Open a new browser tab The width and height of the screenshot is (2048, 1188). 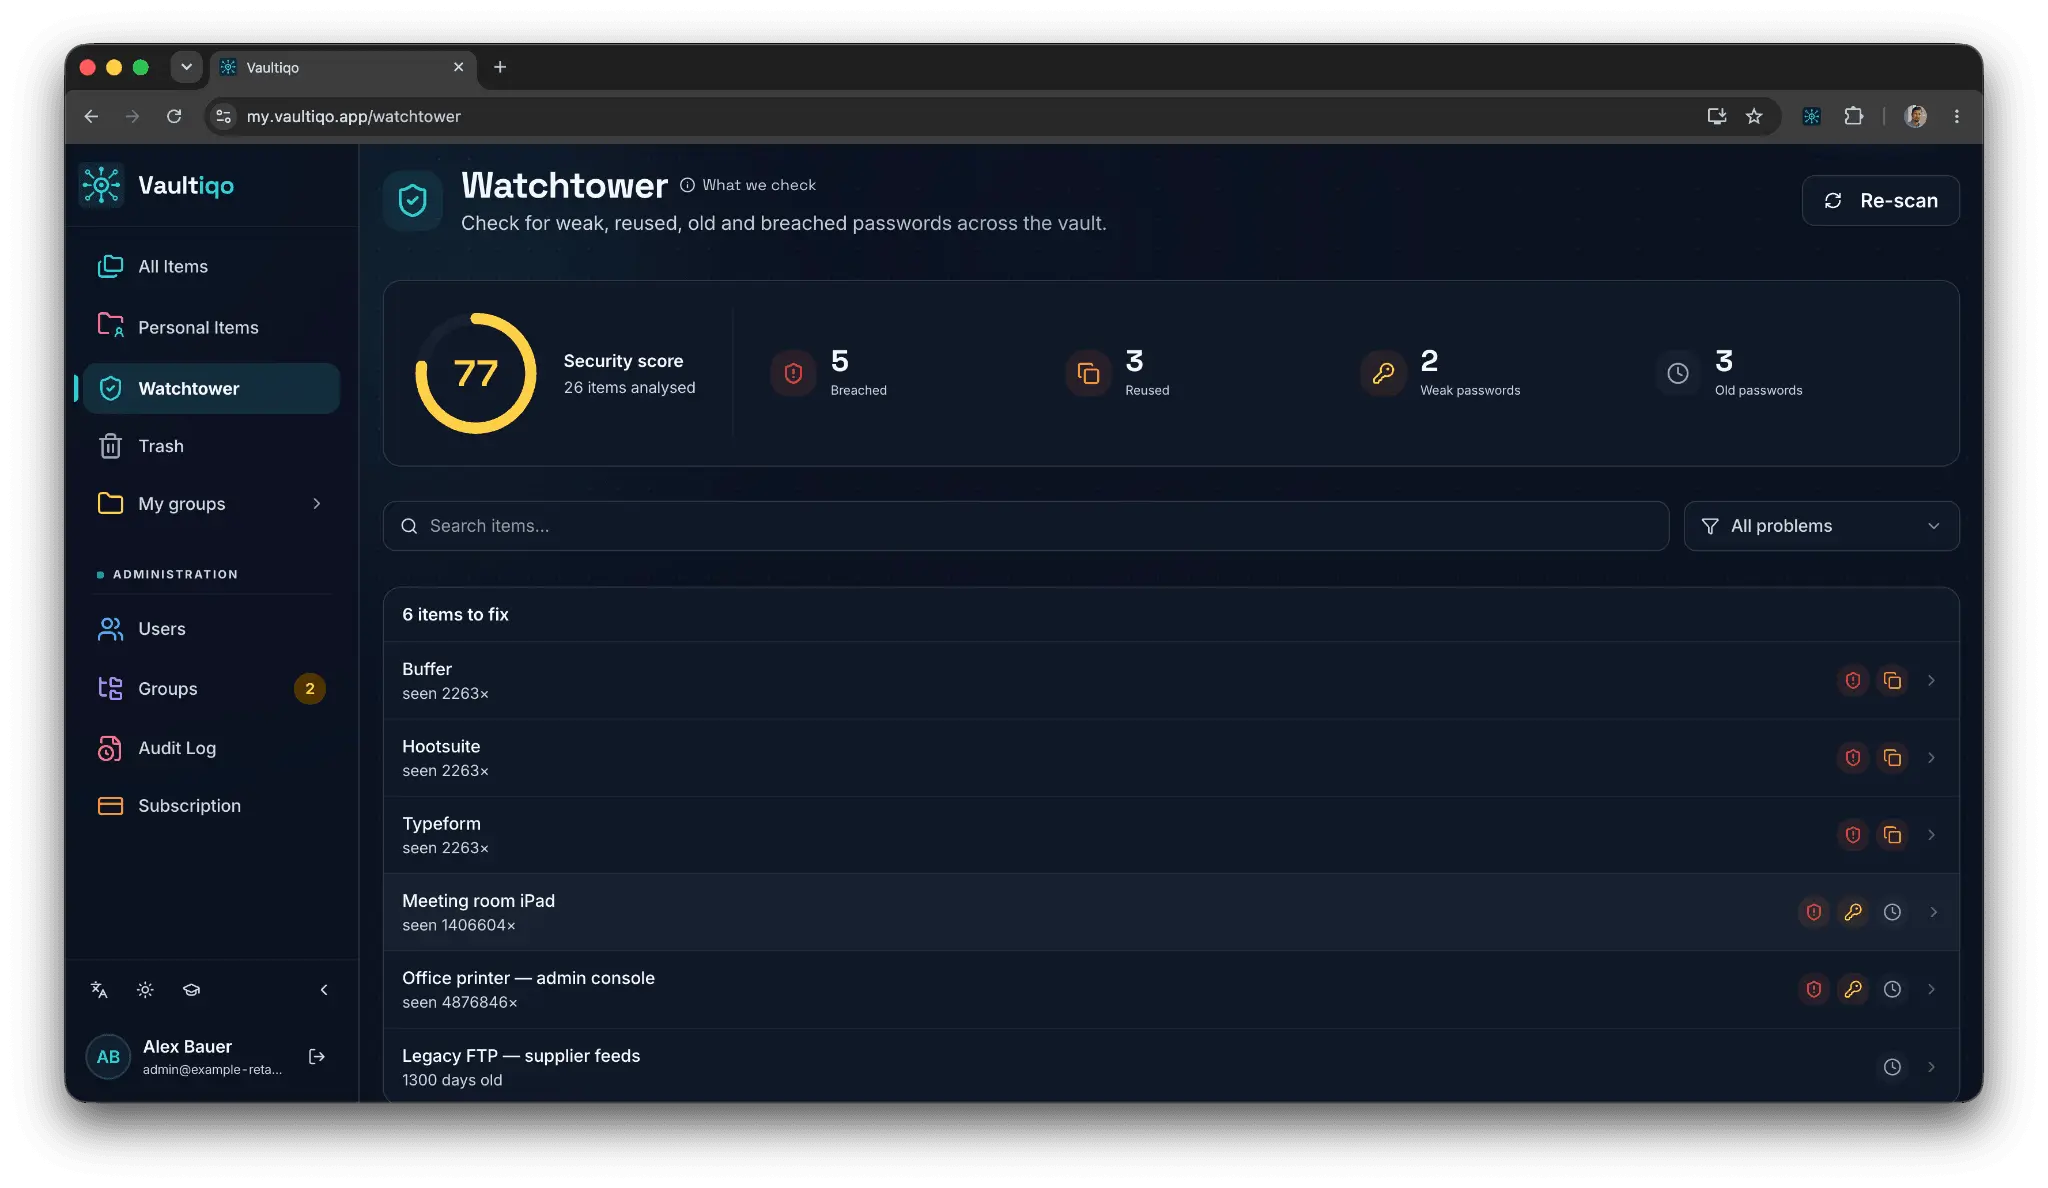pyautogui.click(x=500, y=67)
